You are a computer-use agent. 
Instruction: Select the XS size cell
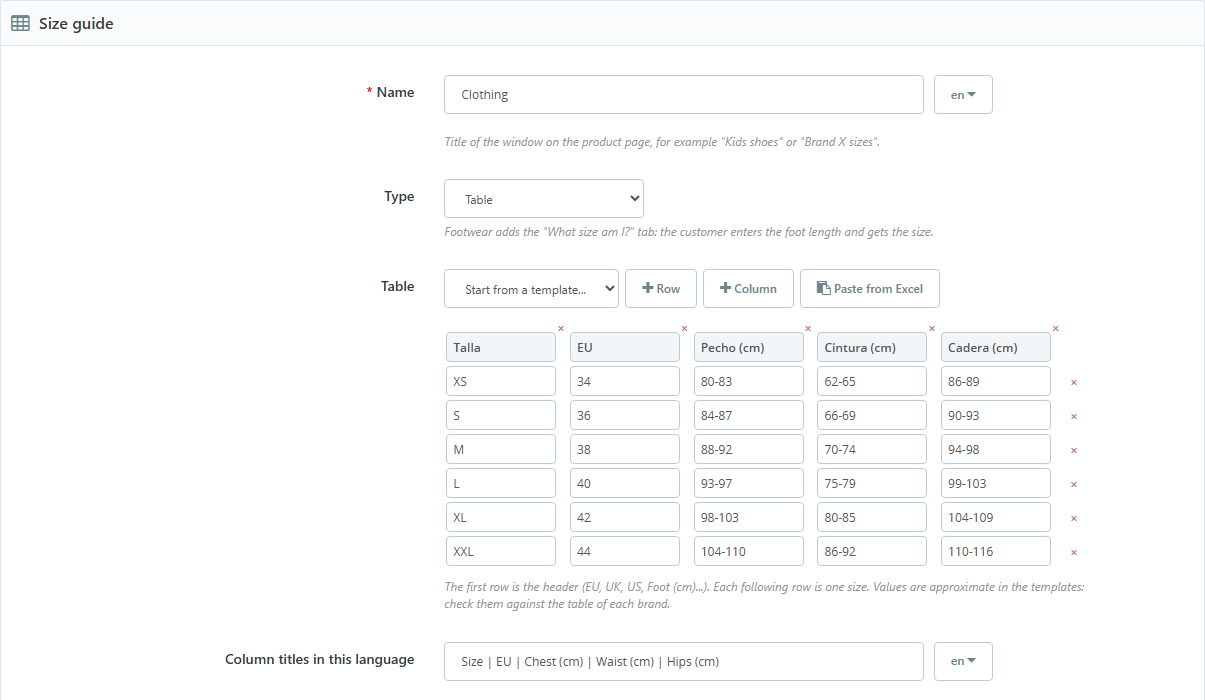(501, 381)
